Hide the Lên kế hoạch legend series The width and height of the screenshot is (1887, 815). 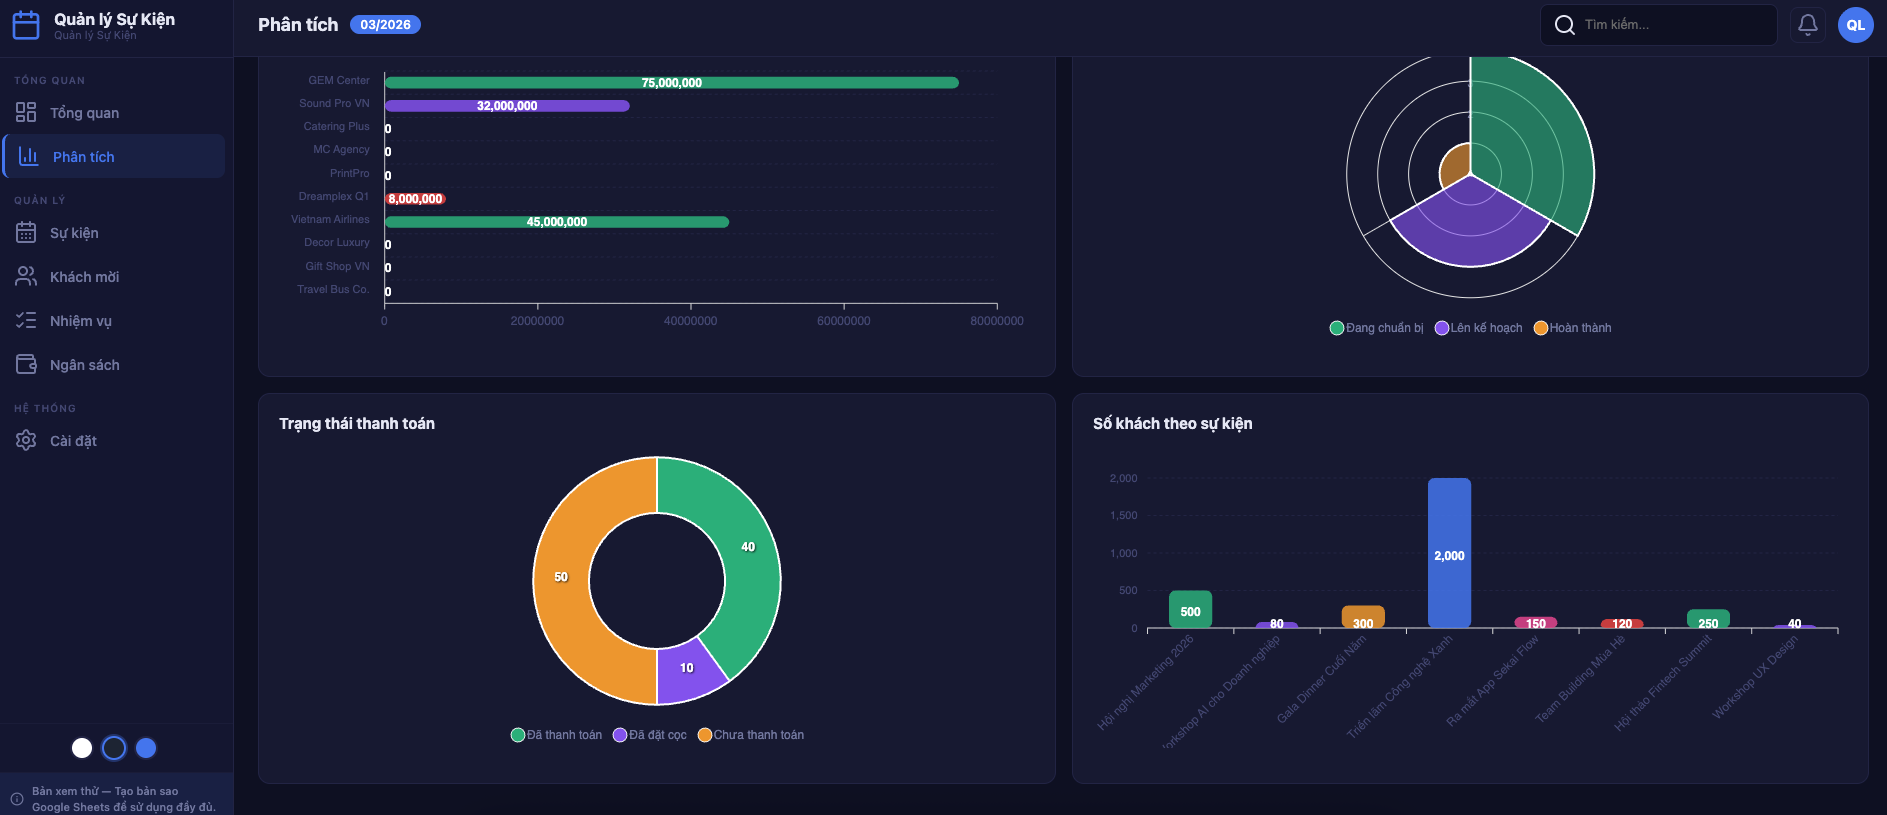click(x=1478, y=328)
